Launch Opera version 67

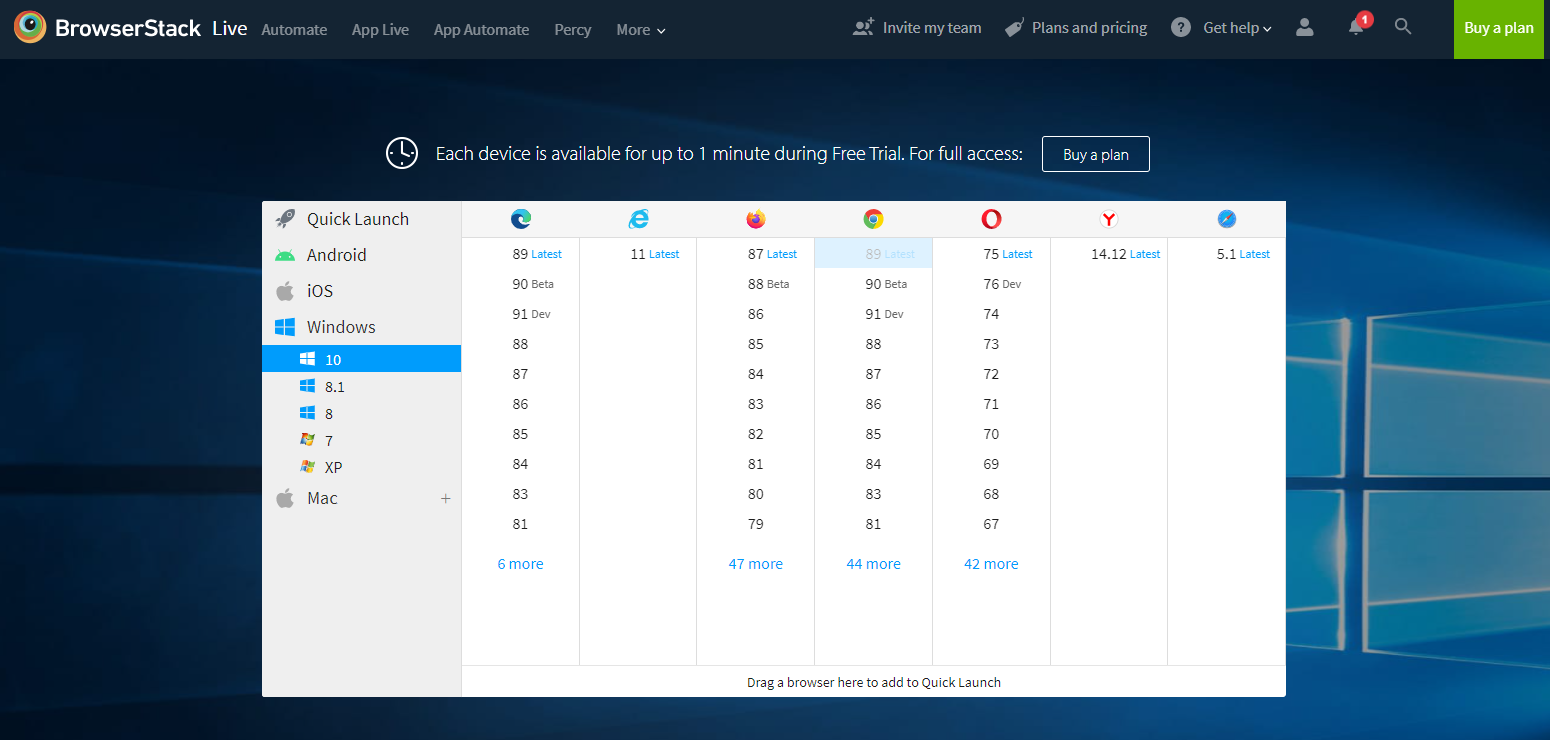(991, 524)
